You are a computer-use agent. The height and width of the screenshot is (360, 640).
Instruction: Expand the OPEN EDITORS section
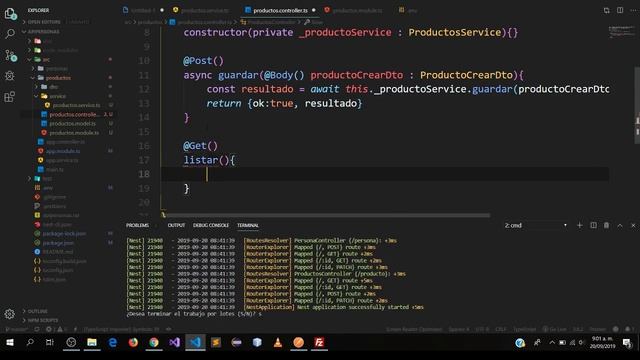[44, 22]
